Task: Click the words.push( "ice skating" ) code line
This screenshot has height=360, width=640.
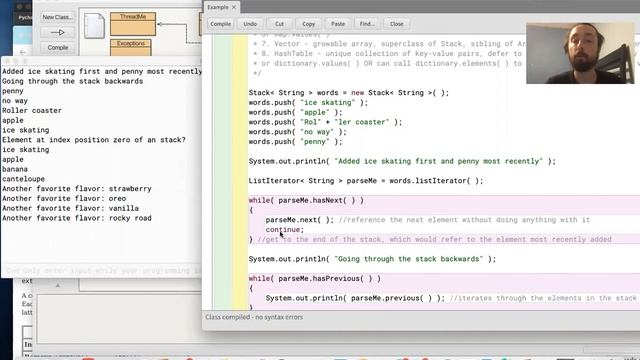Action: tap(308, 103)
